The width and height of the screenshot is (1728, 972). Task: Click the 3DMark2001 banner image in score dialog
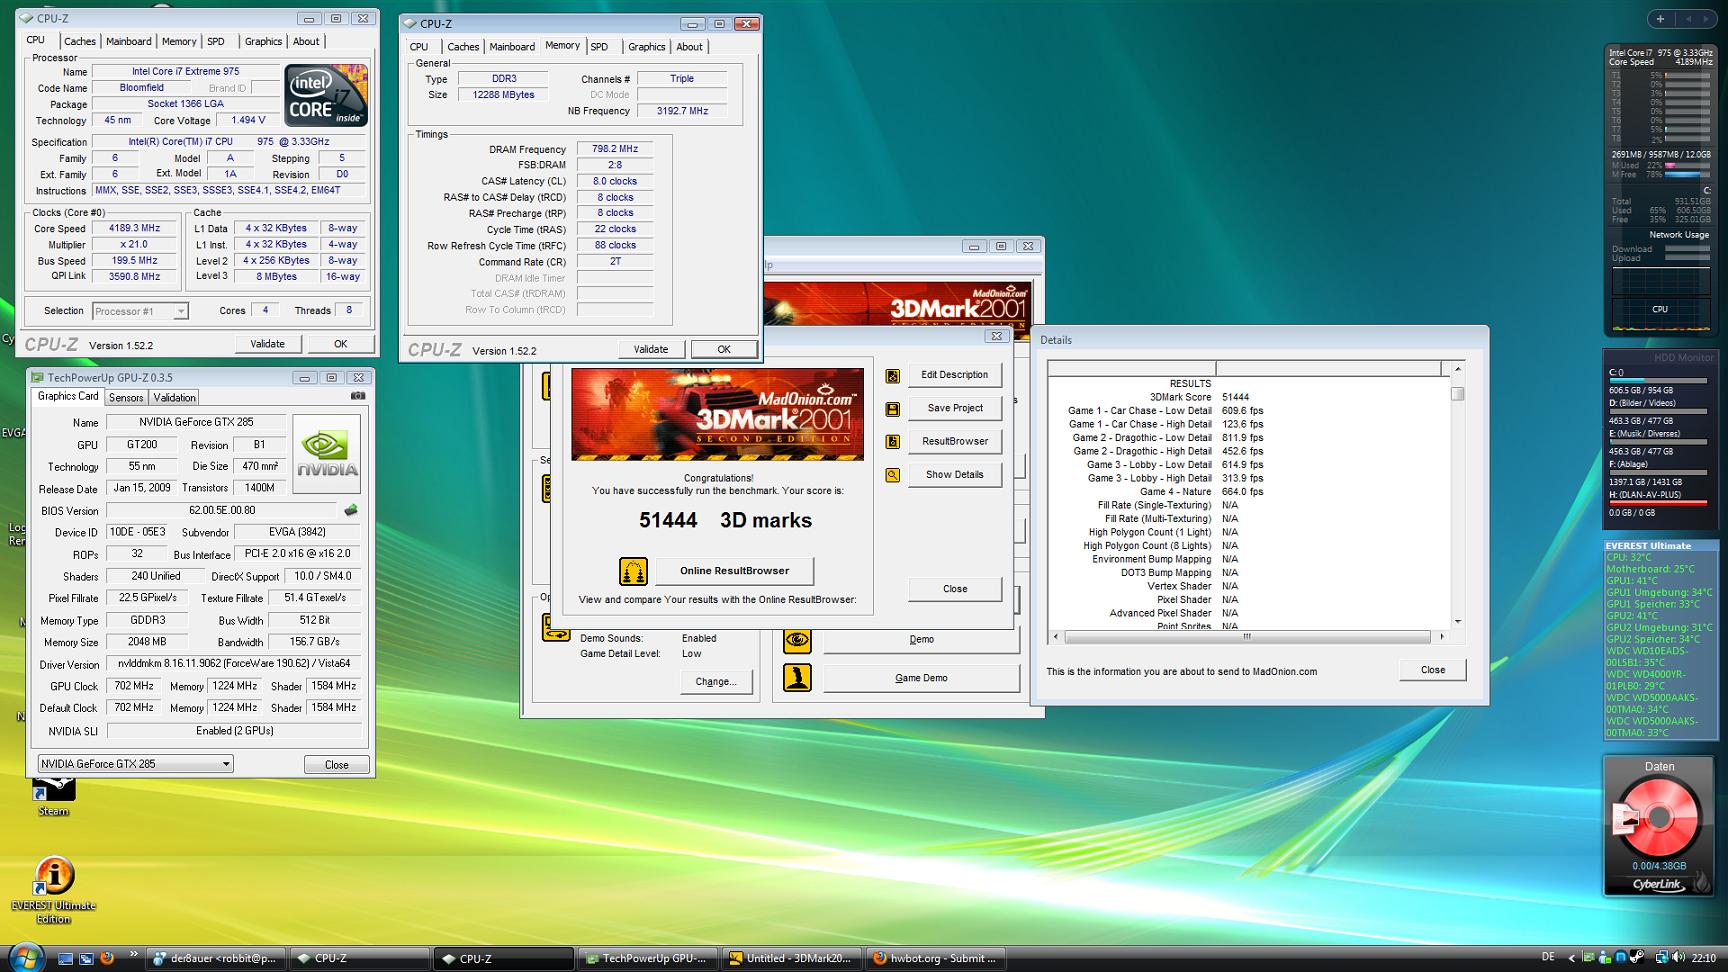click(x=717, y=414)
